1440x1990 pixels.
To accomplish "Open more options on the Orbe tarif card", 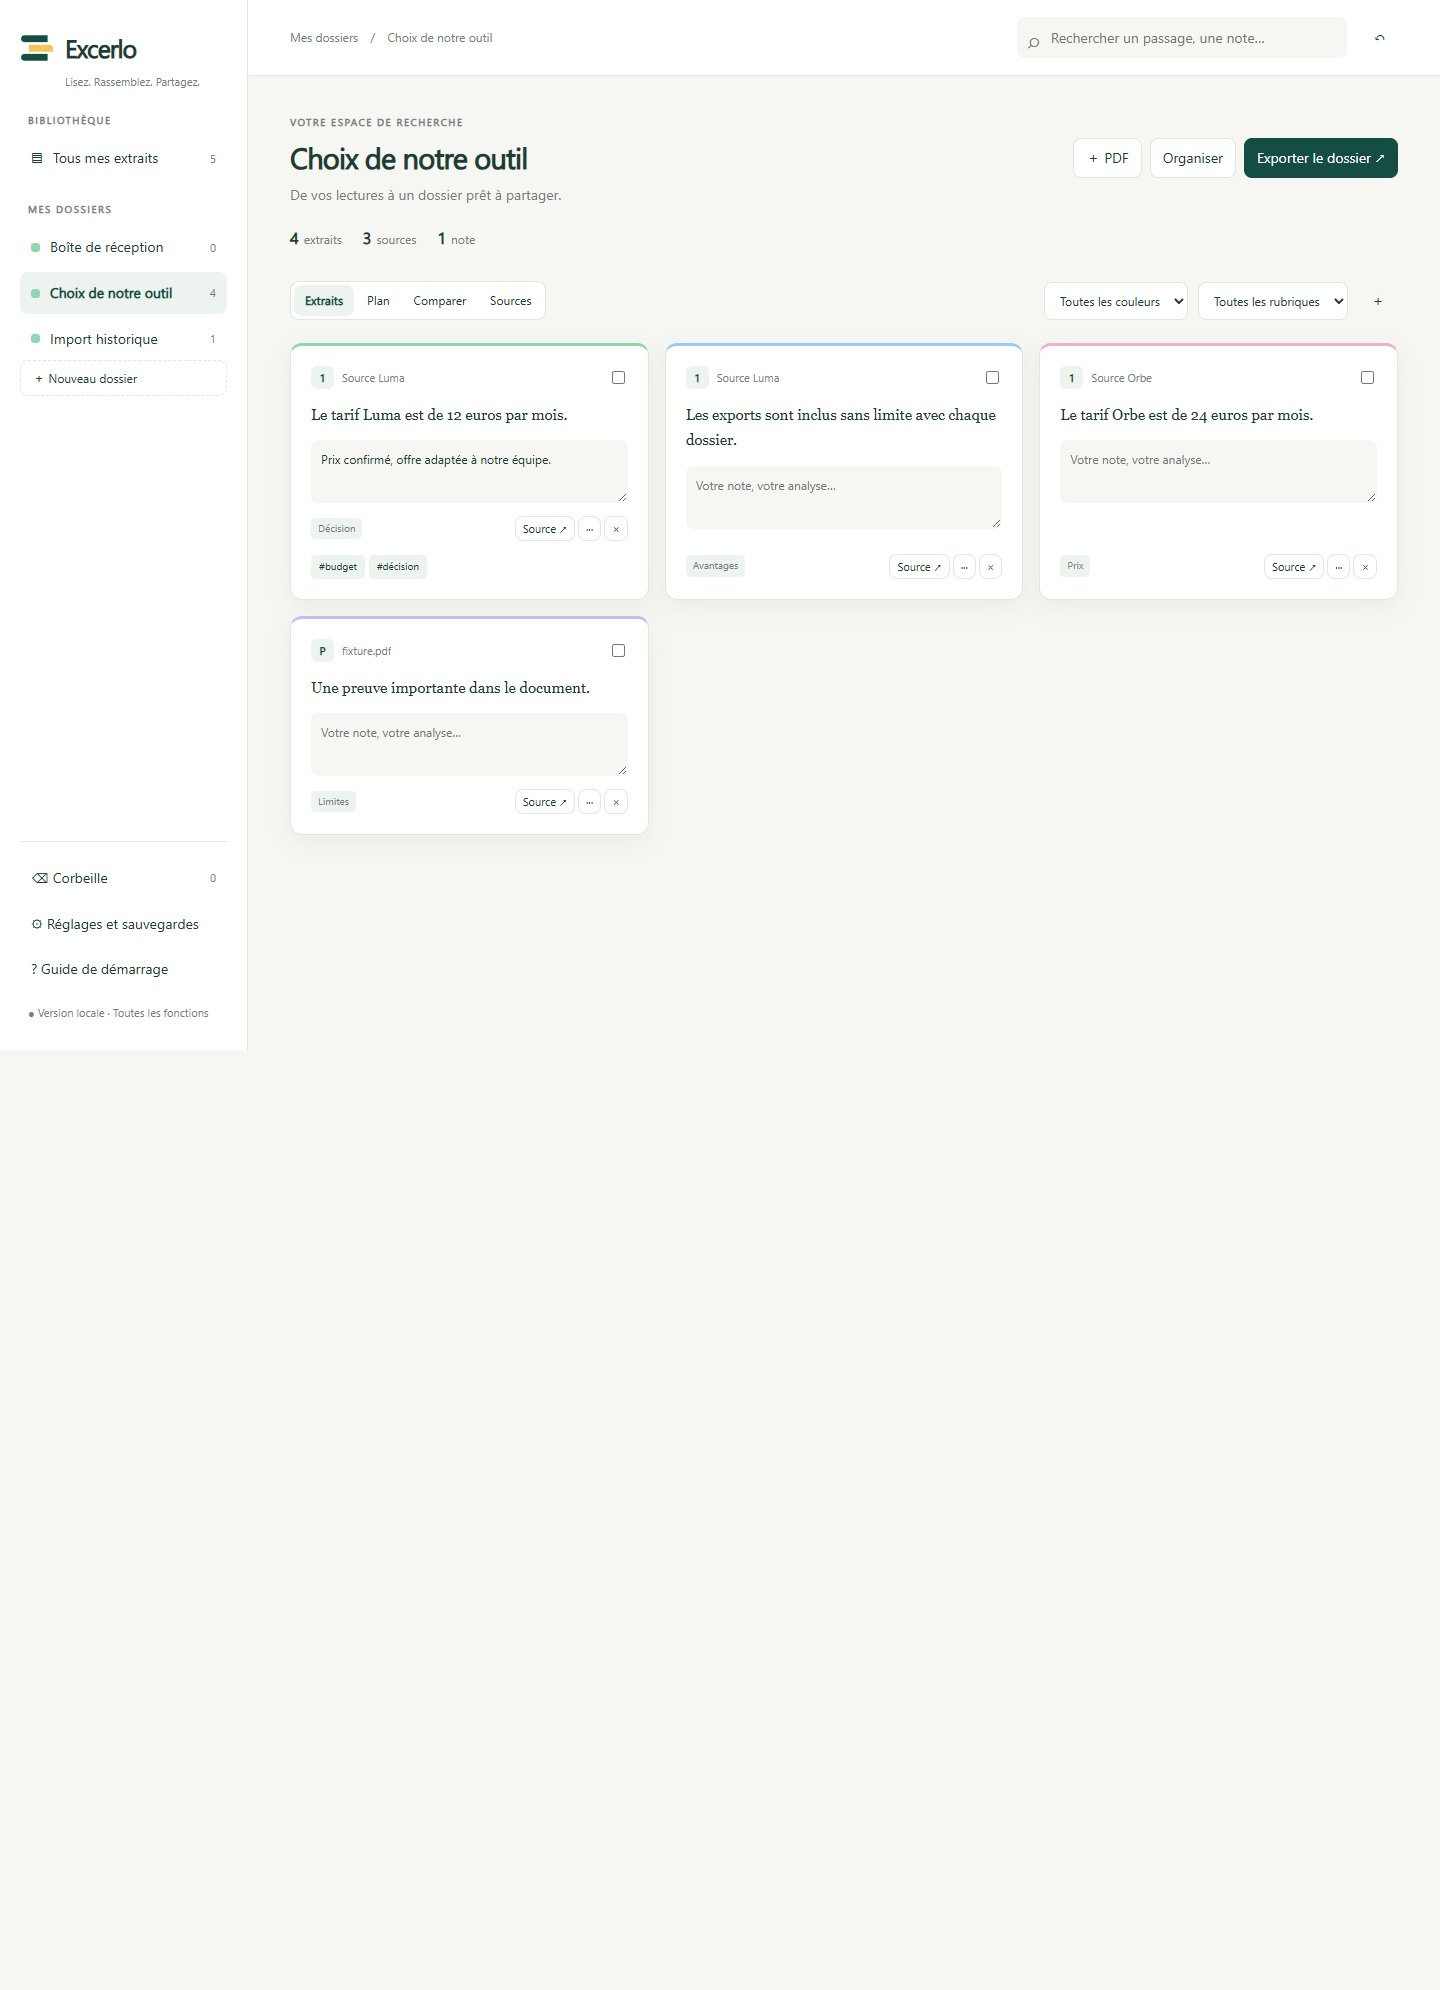I will pos(1338,567).
